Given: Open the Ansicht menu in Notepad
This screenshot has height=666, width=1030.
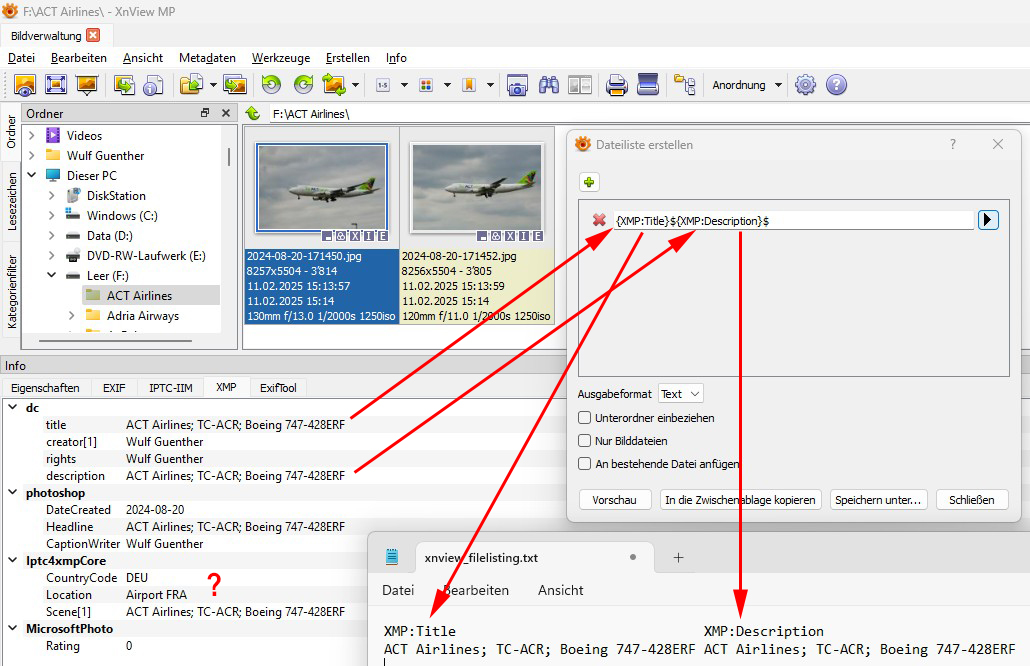Looking at the screenshot, I should (x=560, y=590).
